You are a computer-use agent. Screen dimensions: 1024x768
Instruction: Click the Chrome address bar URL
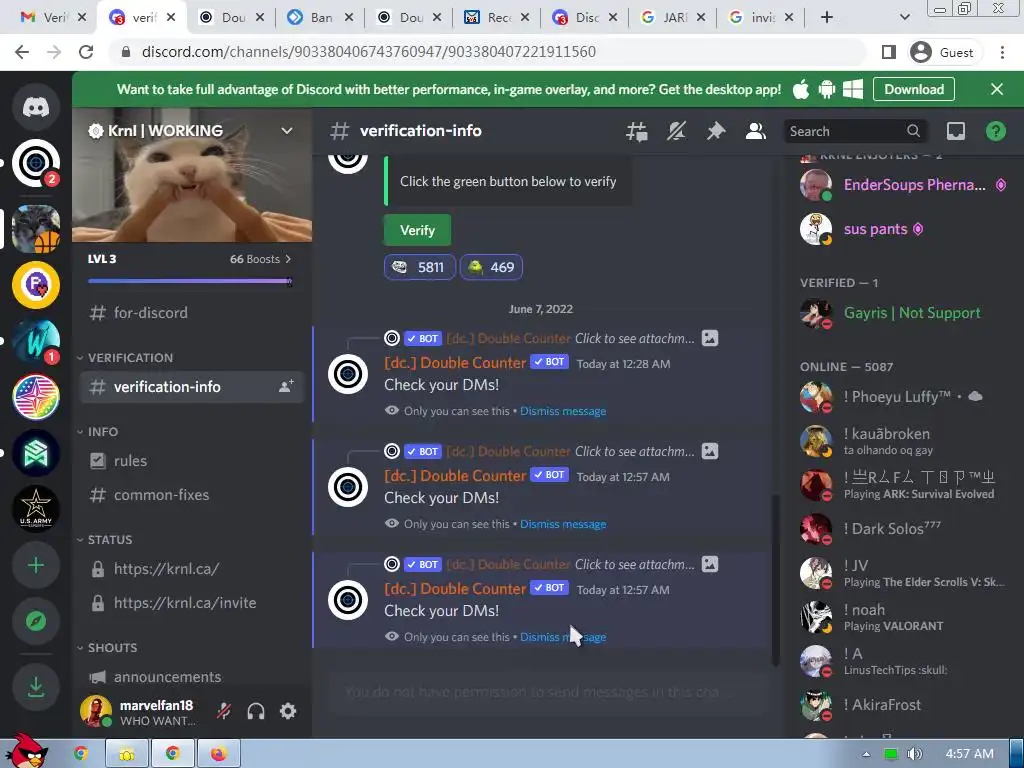point(368,52)
